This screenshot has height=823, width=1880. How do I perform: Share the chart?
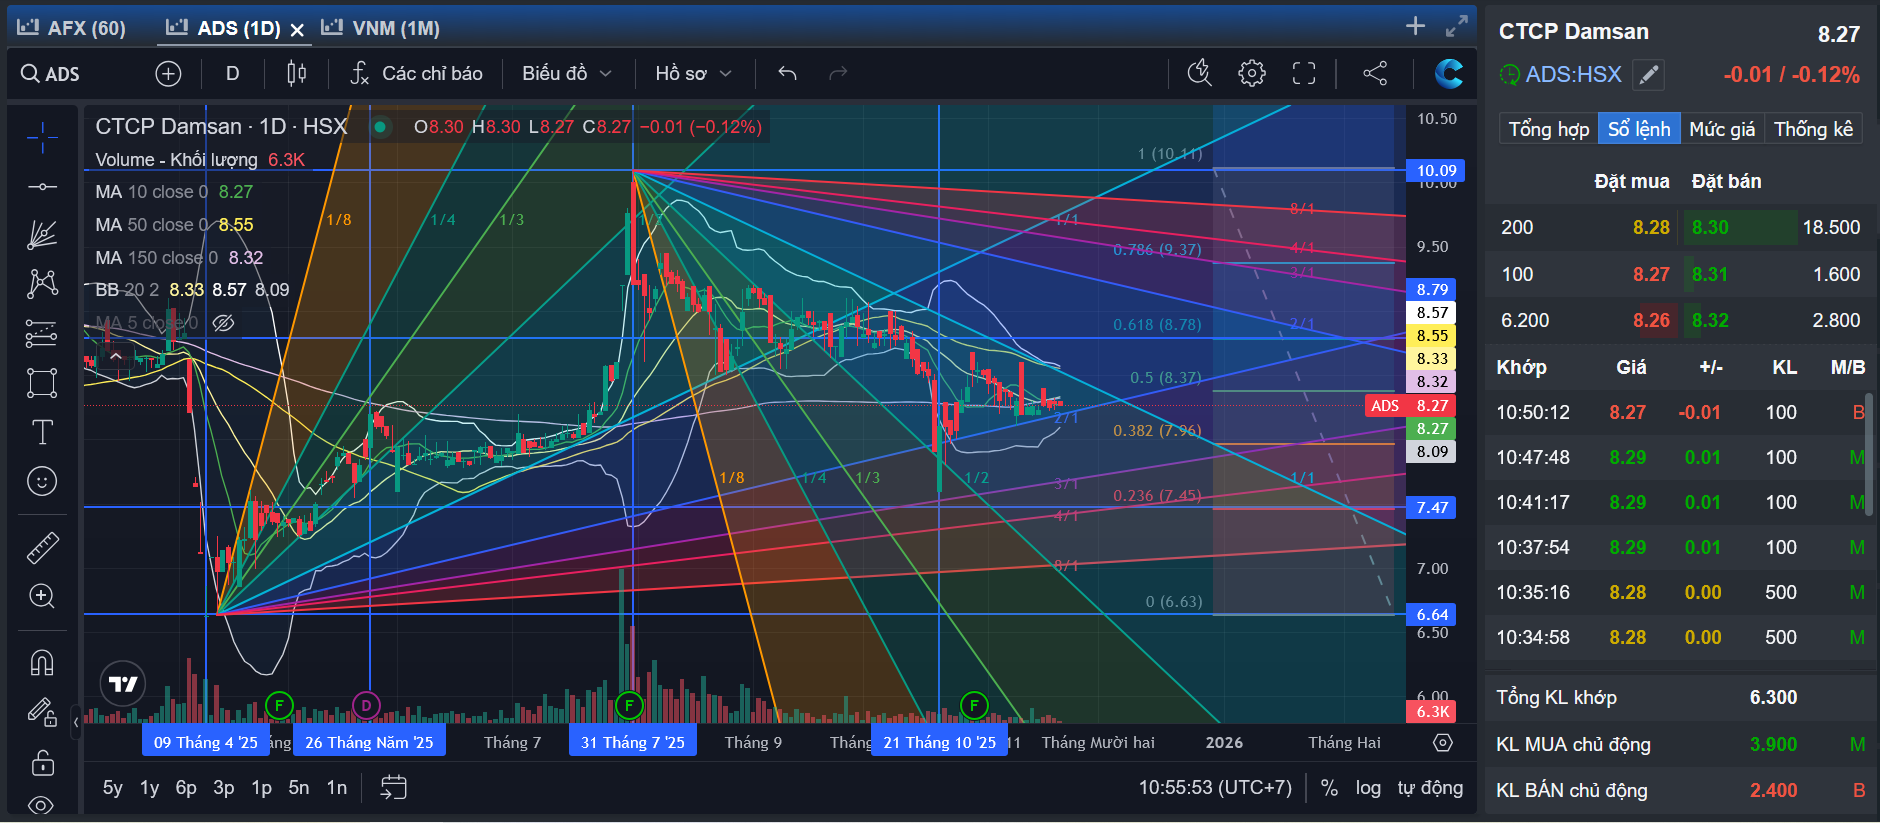[1375, 73]
